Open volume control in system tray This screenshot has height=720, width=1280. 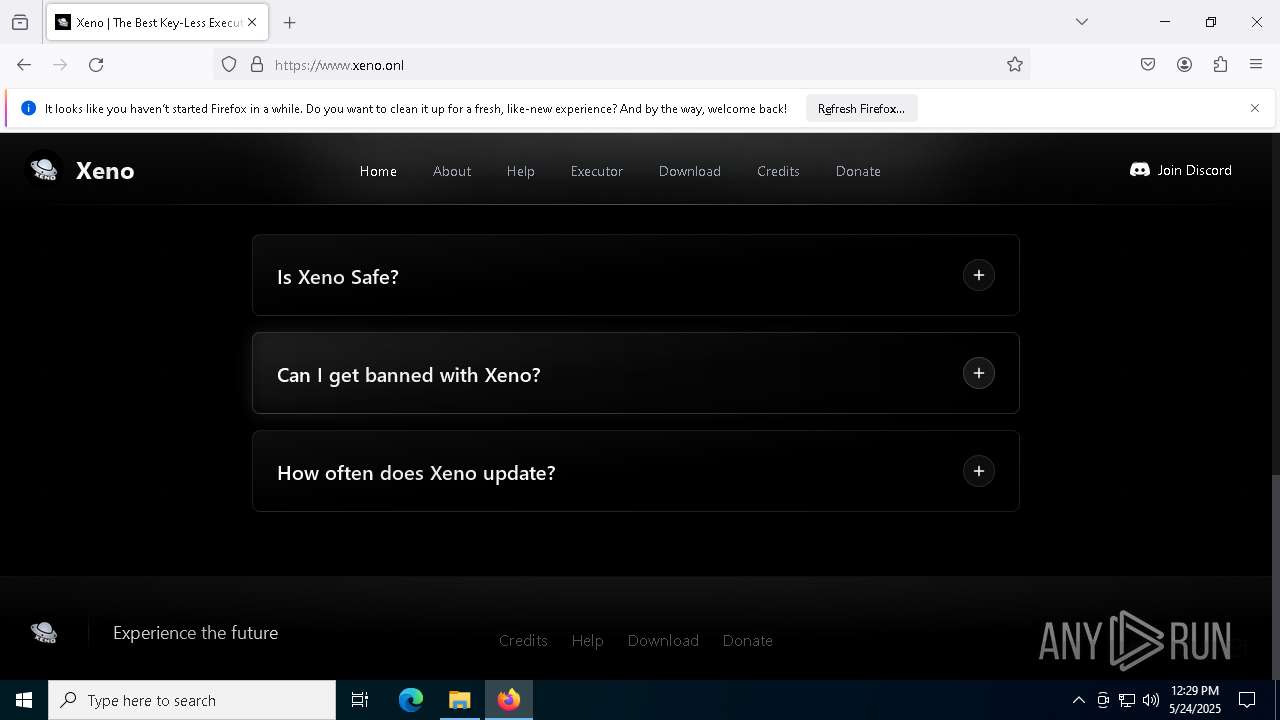point(1151,700)
